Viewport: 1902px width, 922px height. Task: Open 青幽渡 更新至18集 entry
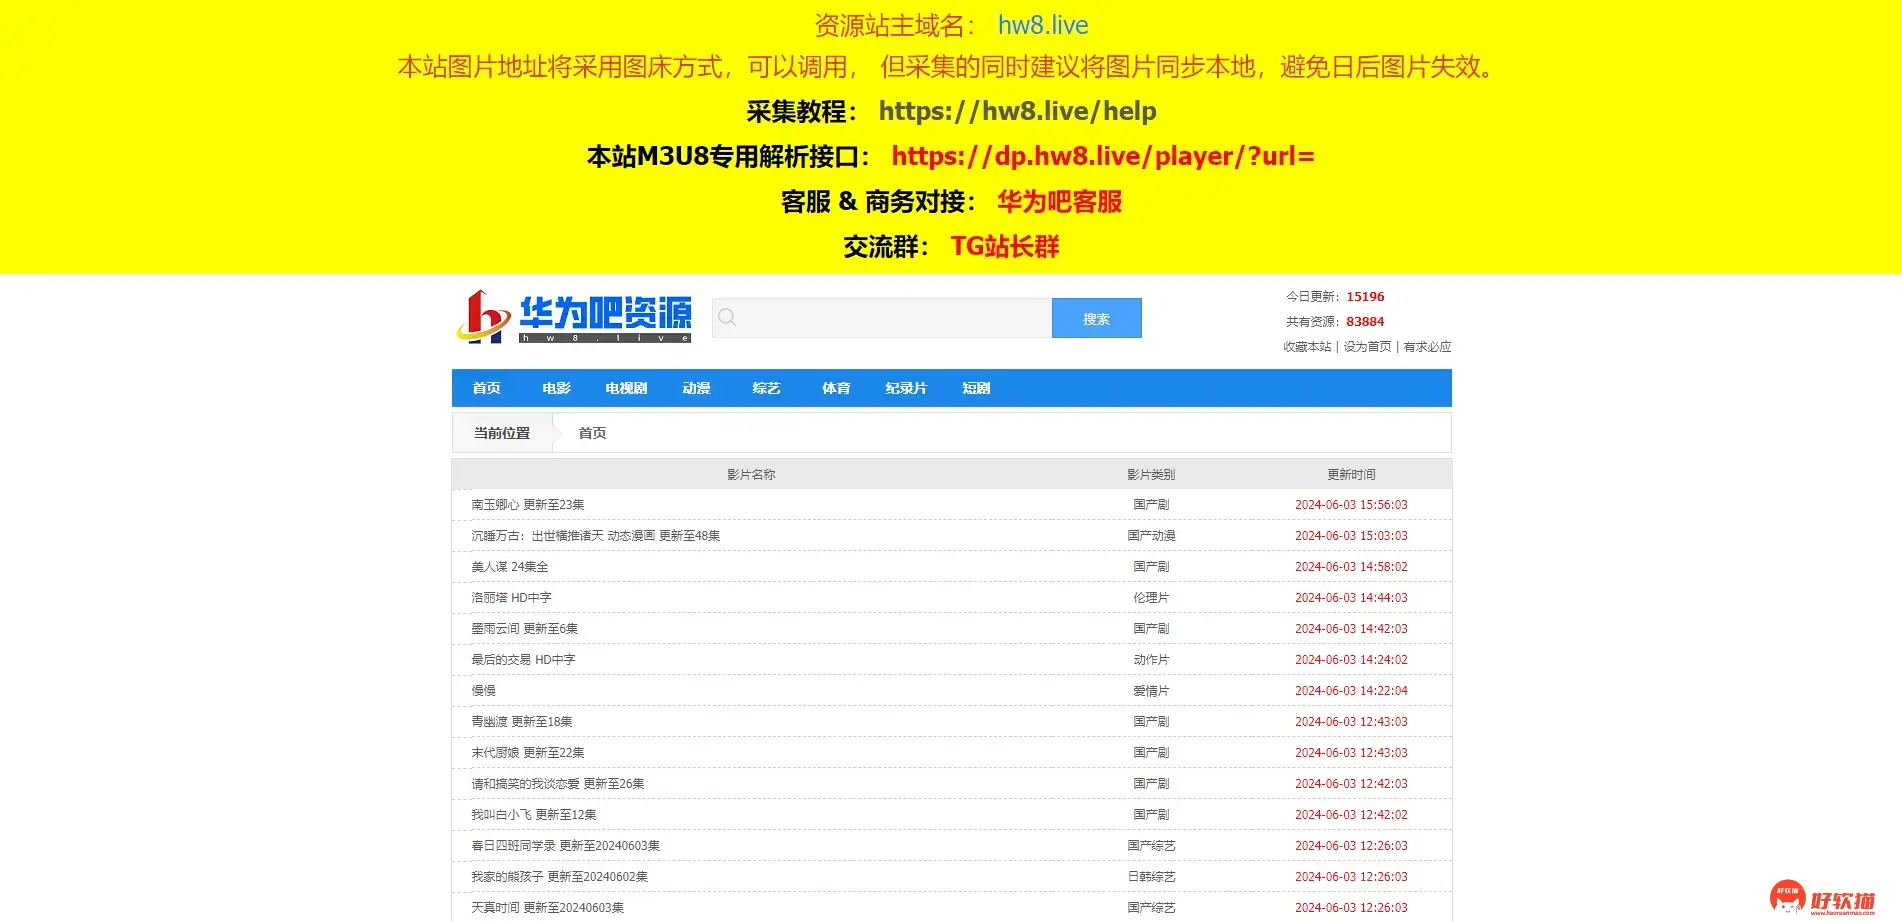522,722
